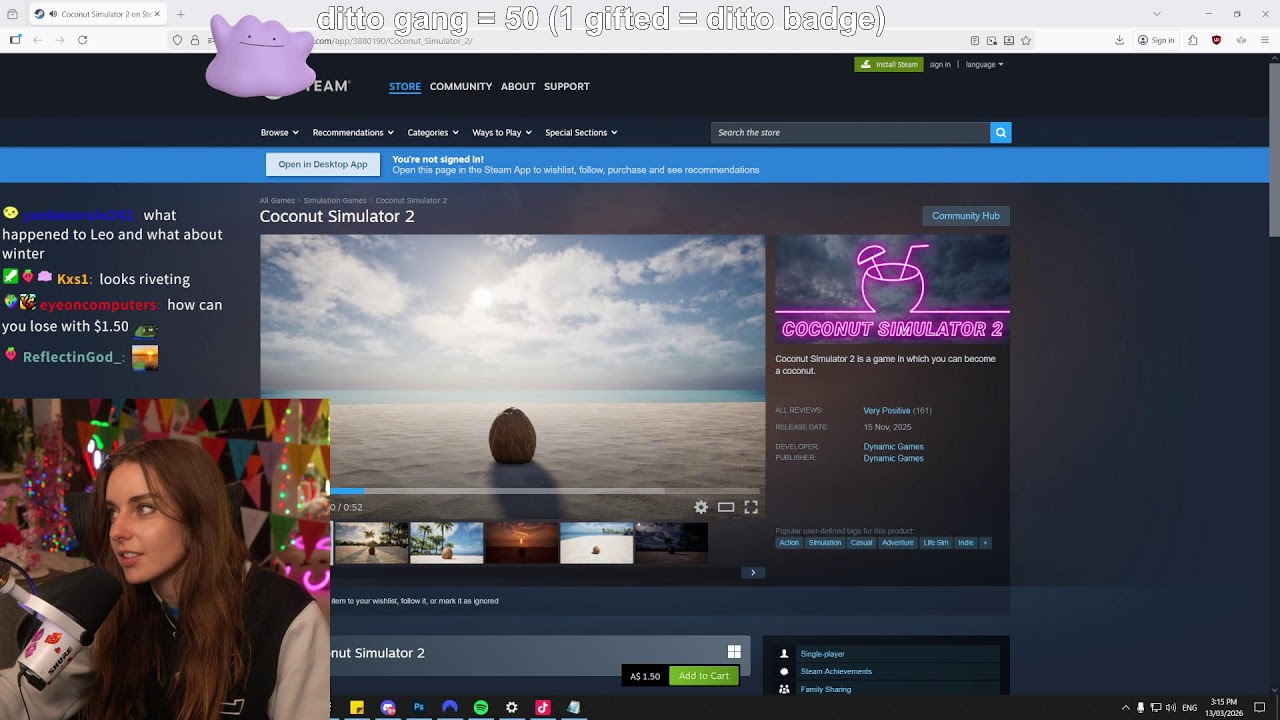Expand the Browse menu
Viewport: 1280px width, 720px height.
tap(279, 132)
